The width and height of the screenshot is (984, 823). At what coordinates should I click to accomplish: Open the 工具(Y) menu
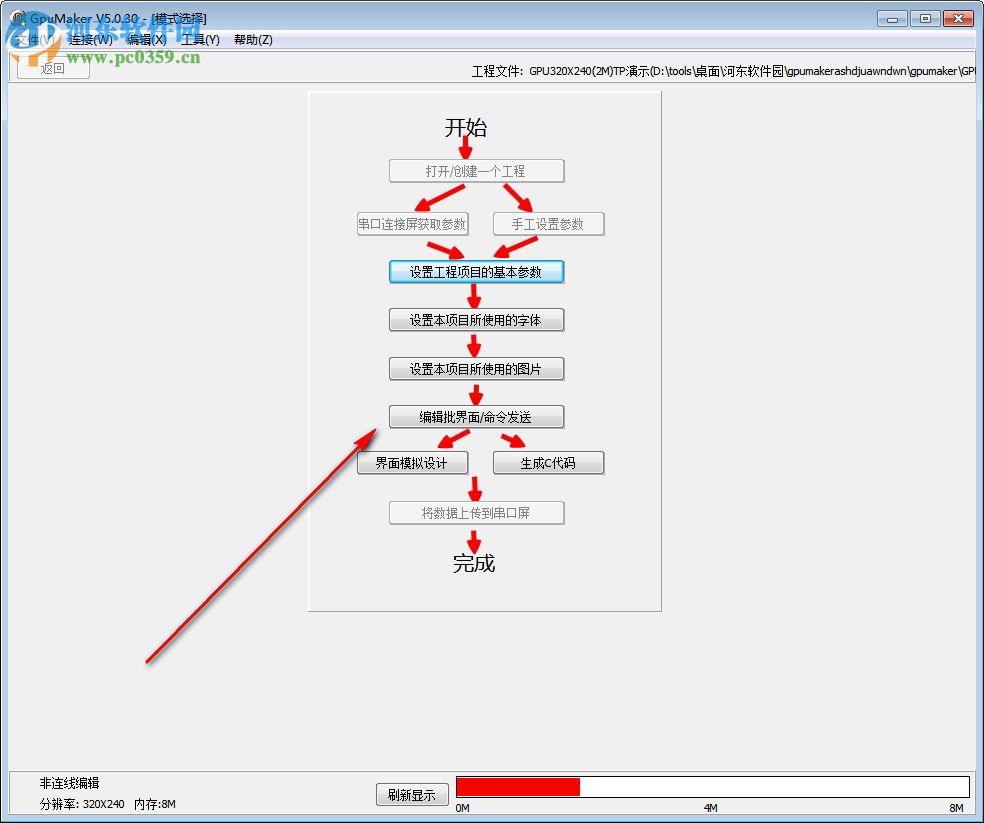(200, 39)
